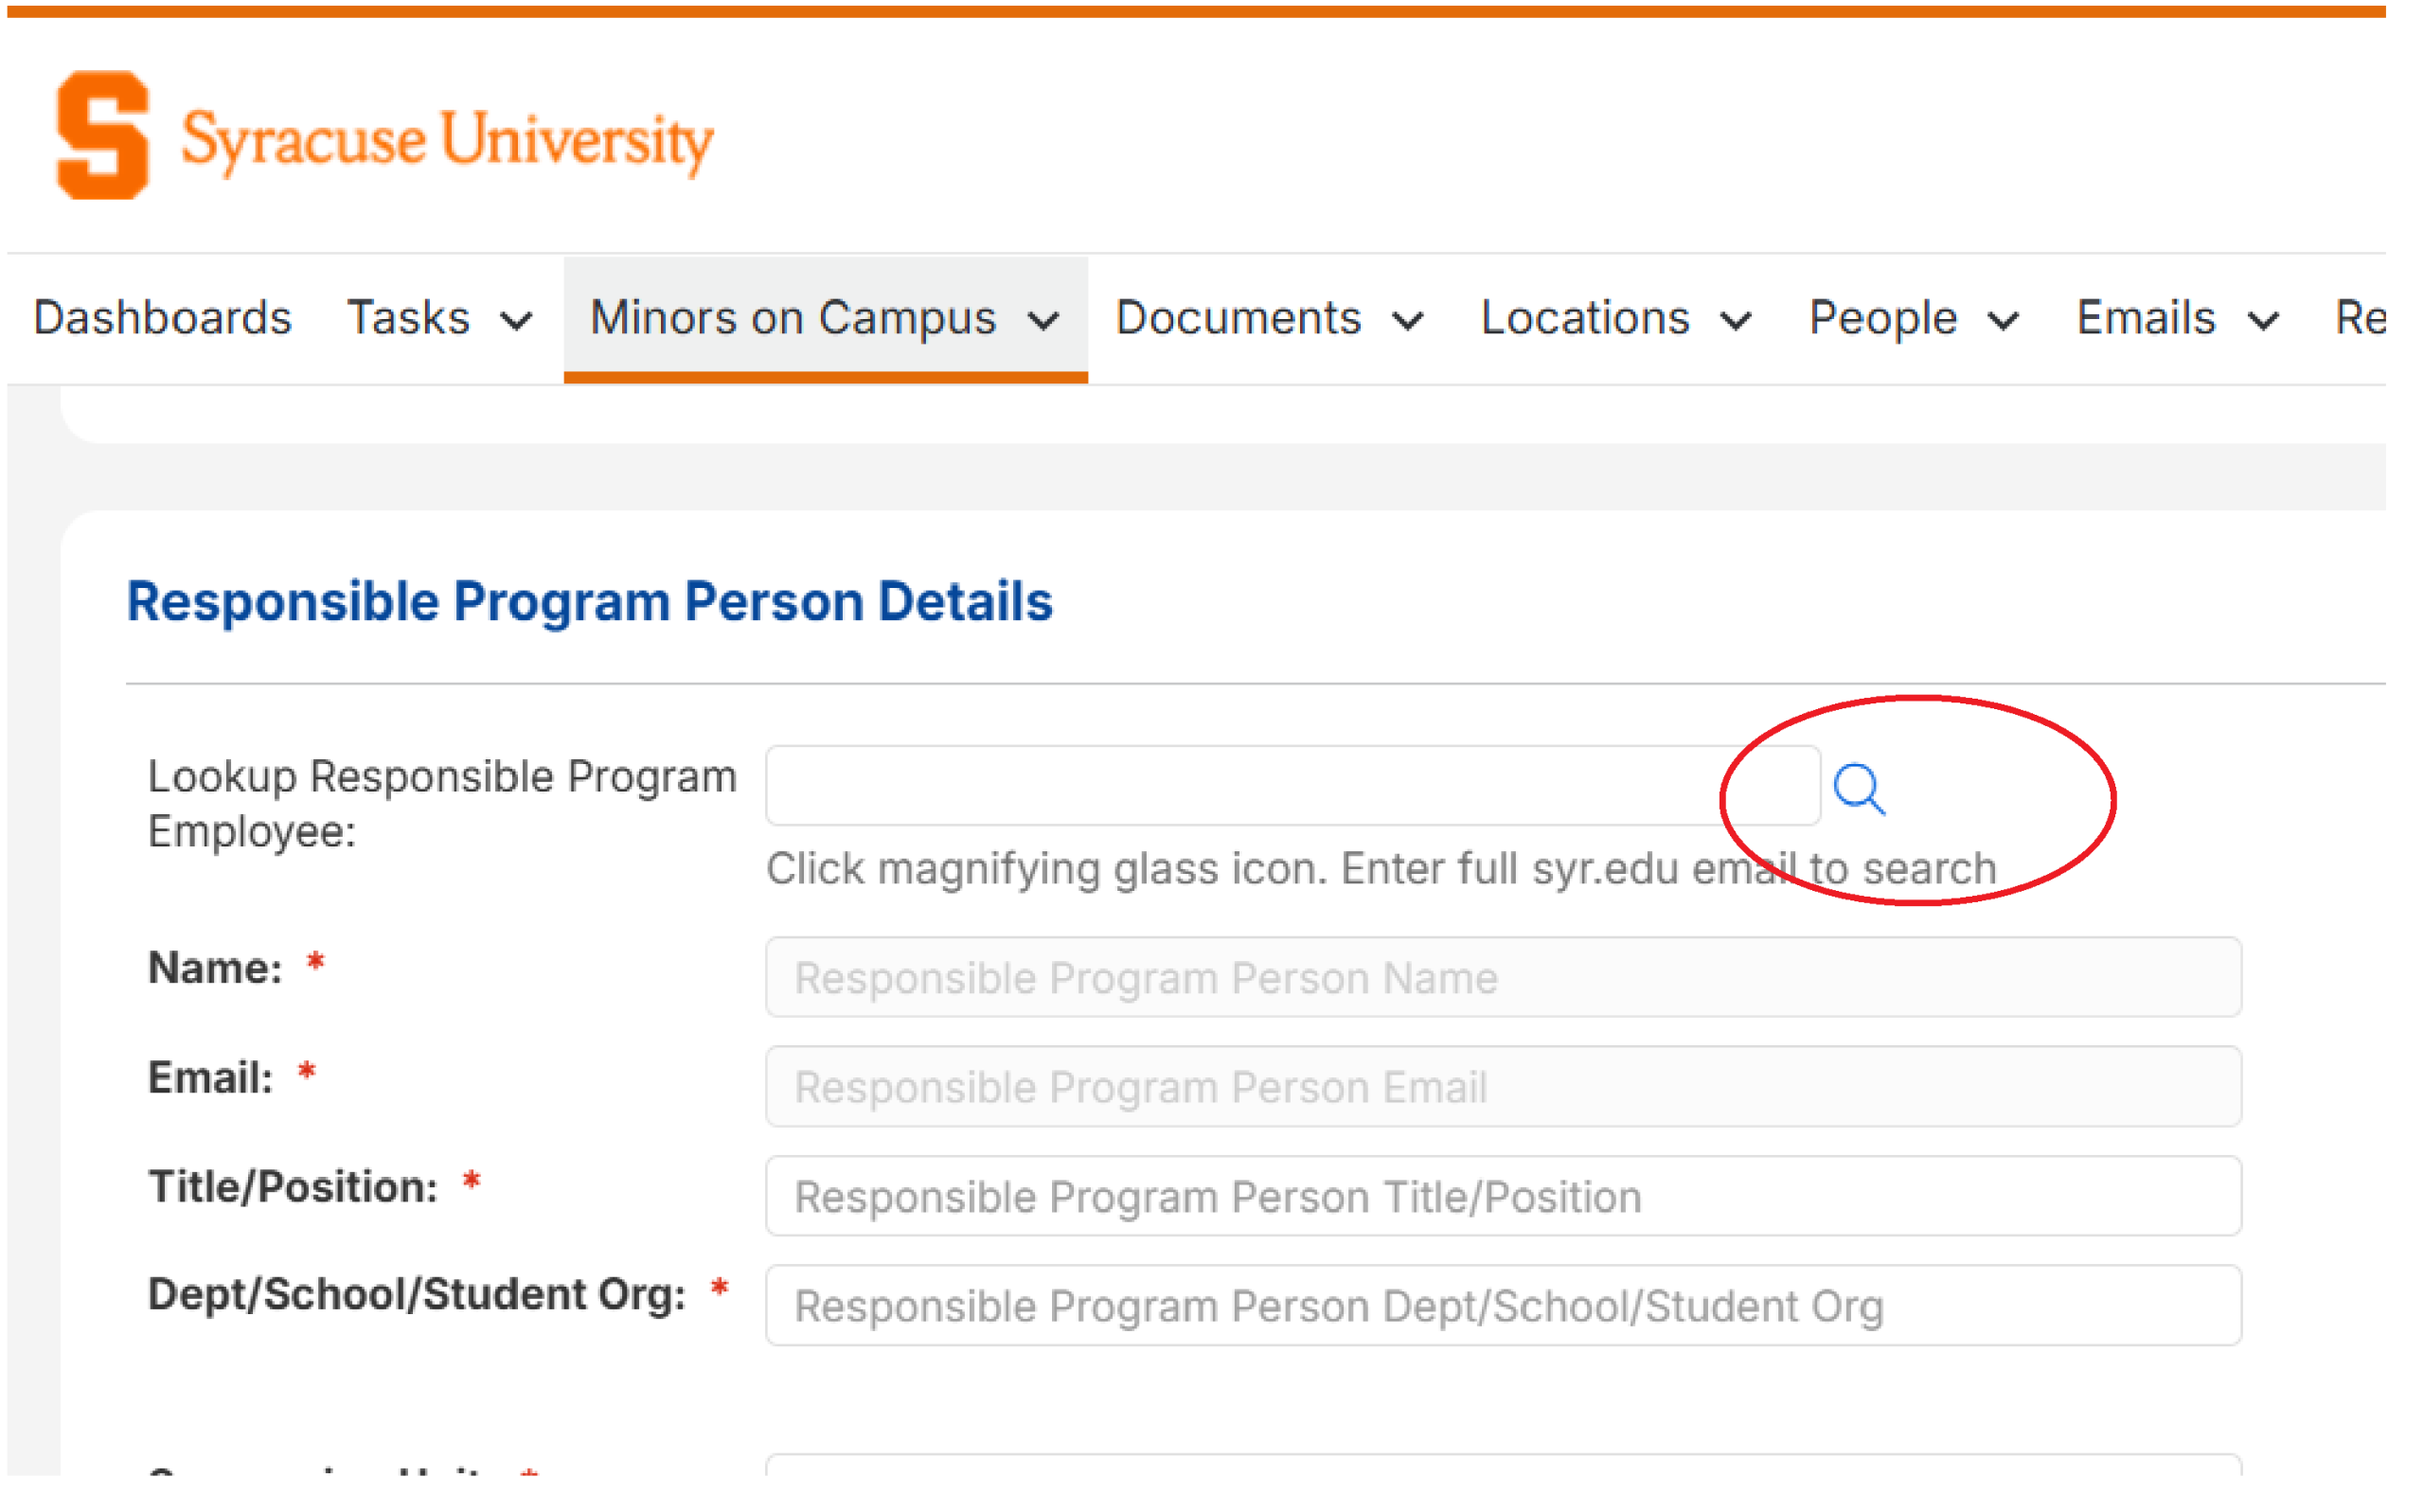
Task: Select the Title/Position input field
Action: [x=1503, y=1196]
